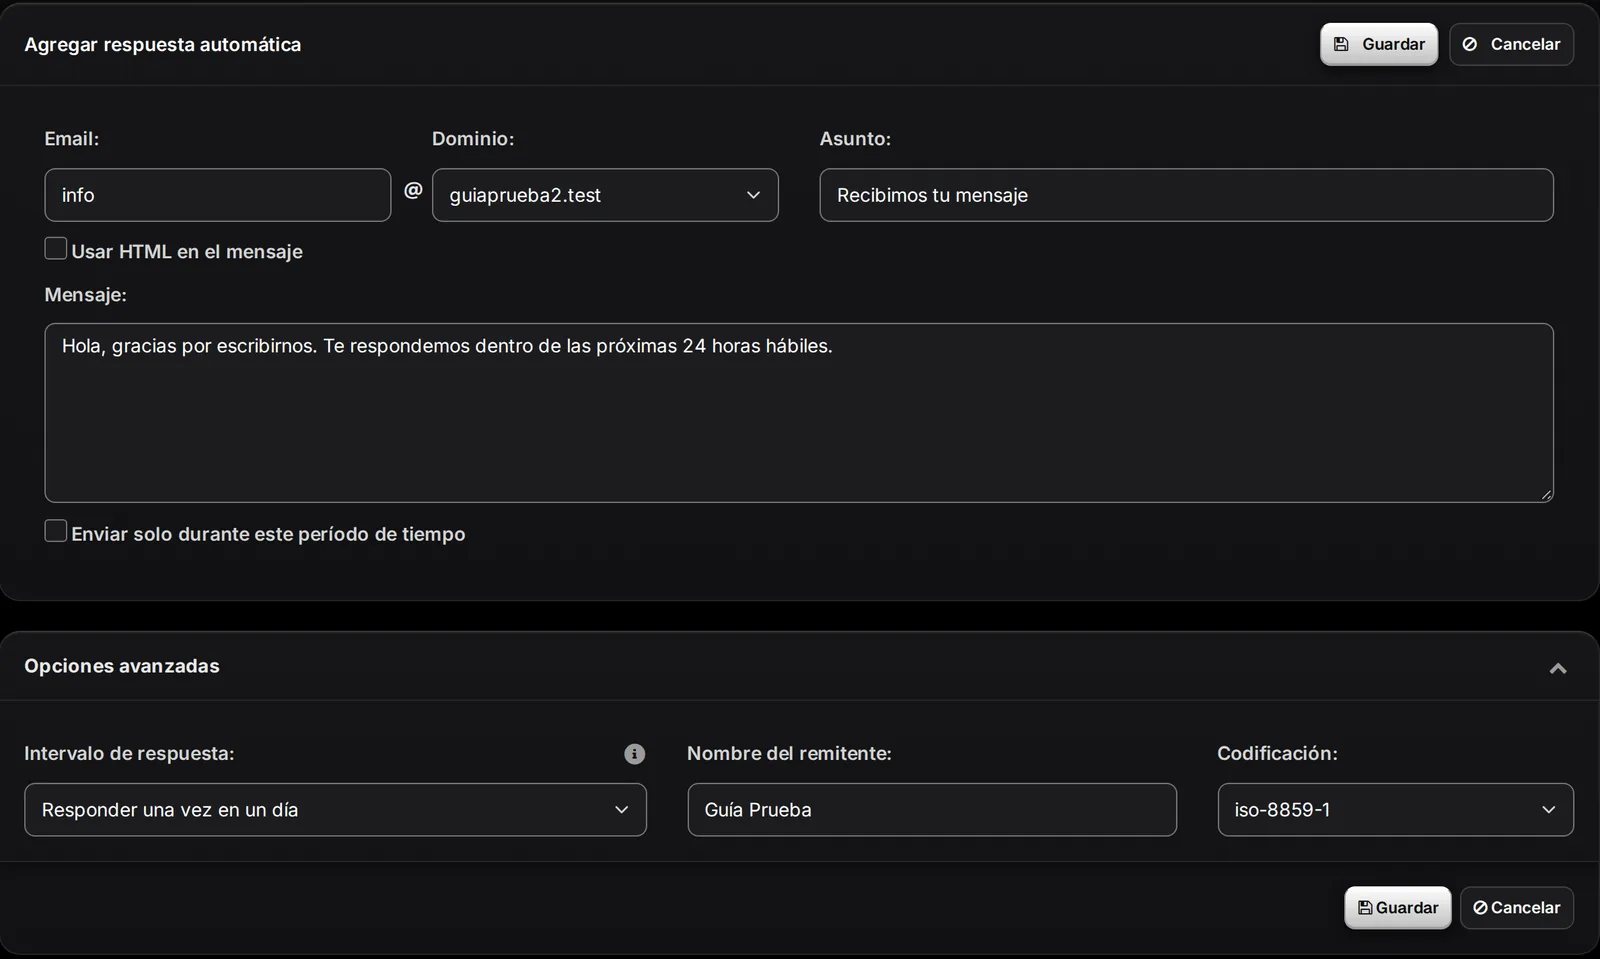Click inside the Mensaje text area
This screenshot has height=959, width=1600.
point(799,412)
